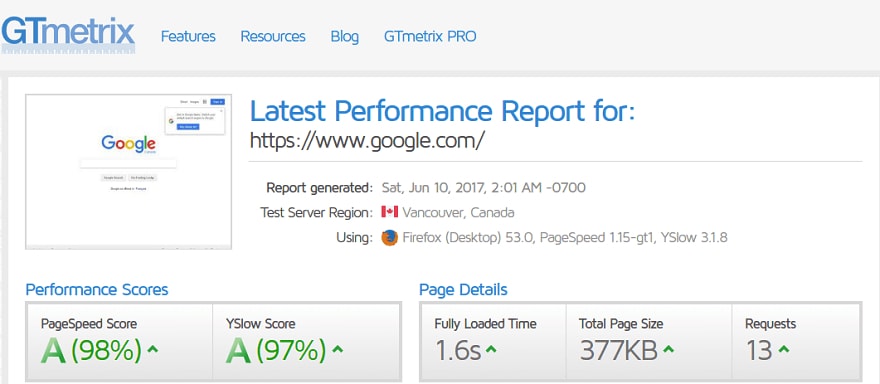Select the PageSpeed Score A (98%) grade
This screenshot has width=880, height=384.
click(91, 350)
